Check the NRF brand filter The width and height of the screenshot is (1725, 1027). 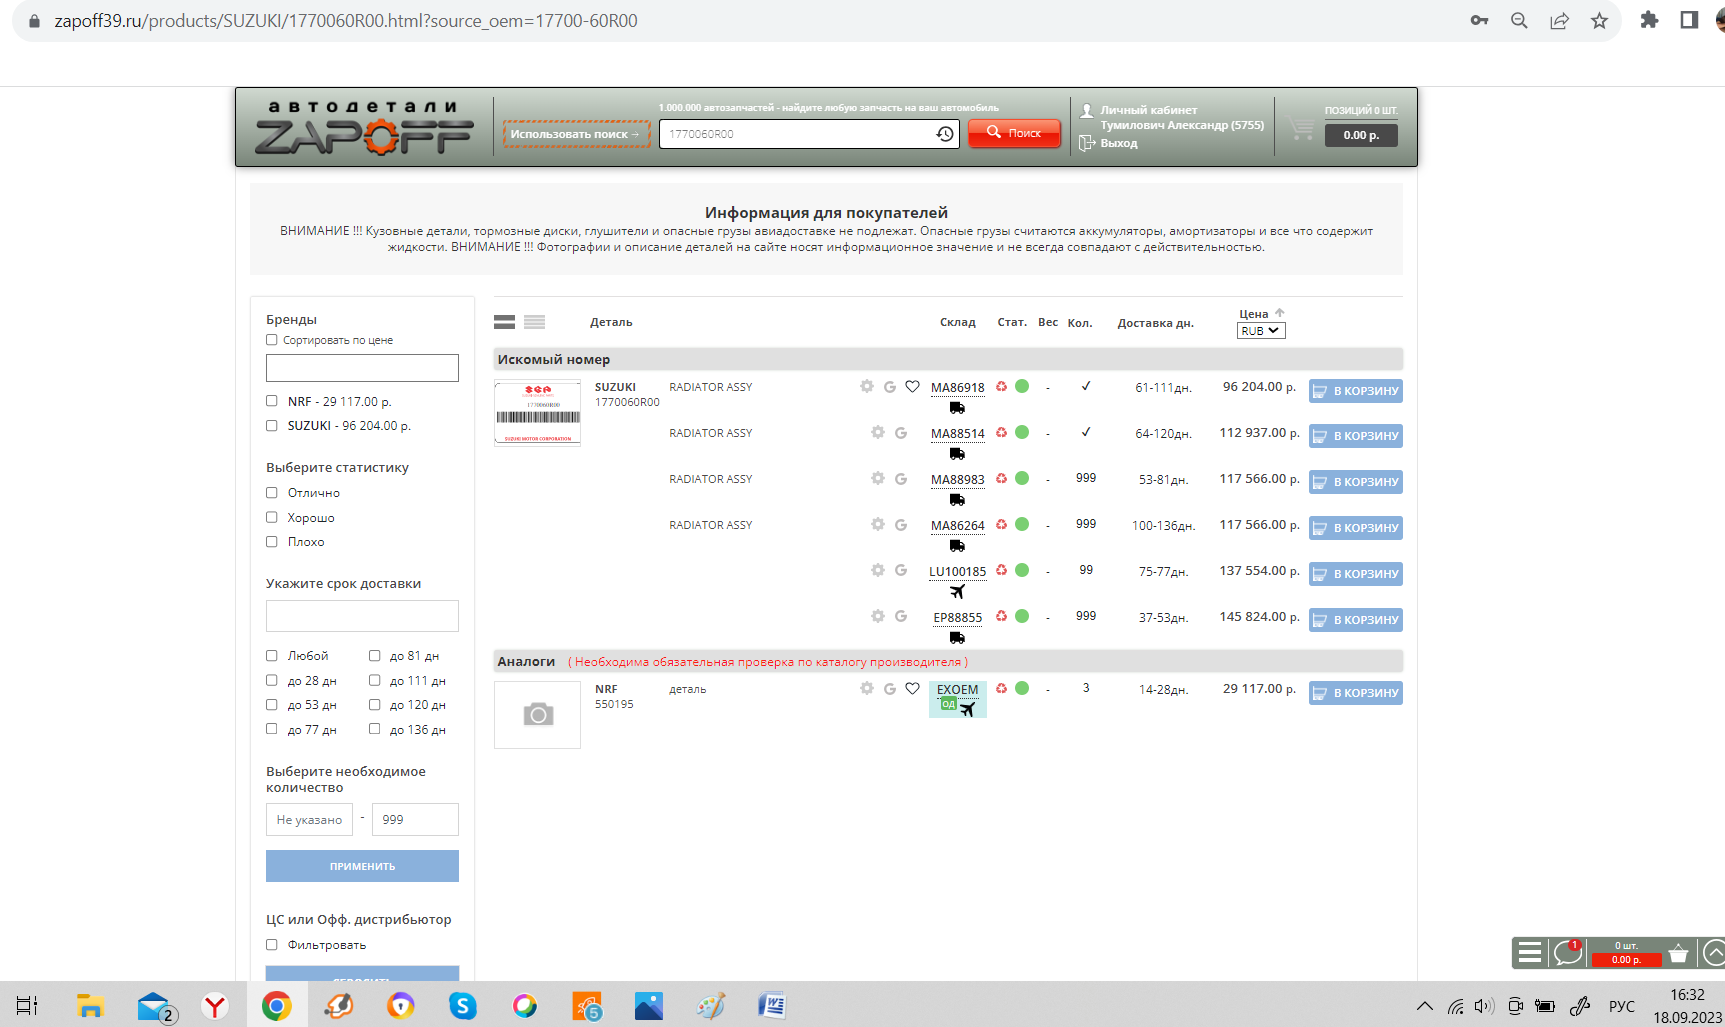(272, 401)
